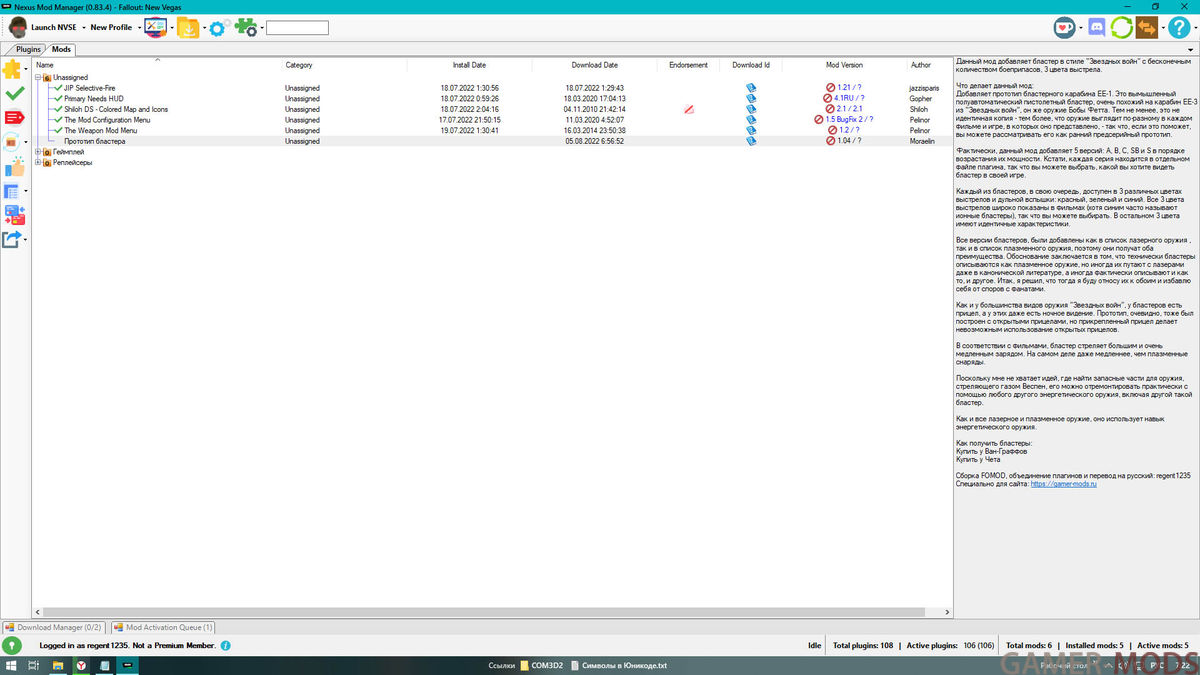
Task: Switch to the Mods tab
Action: (x=62, y=48)
